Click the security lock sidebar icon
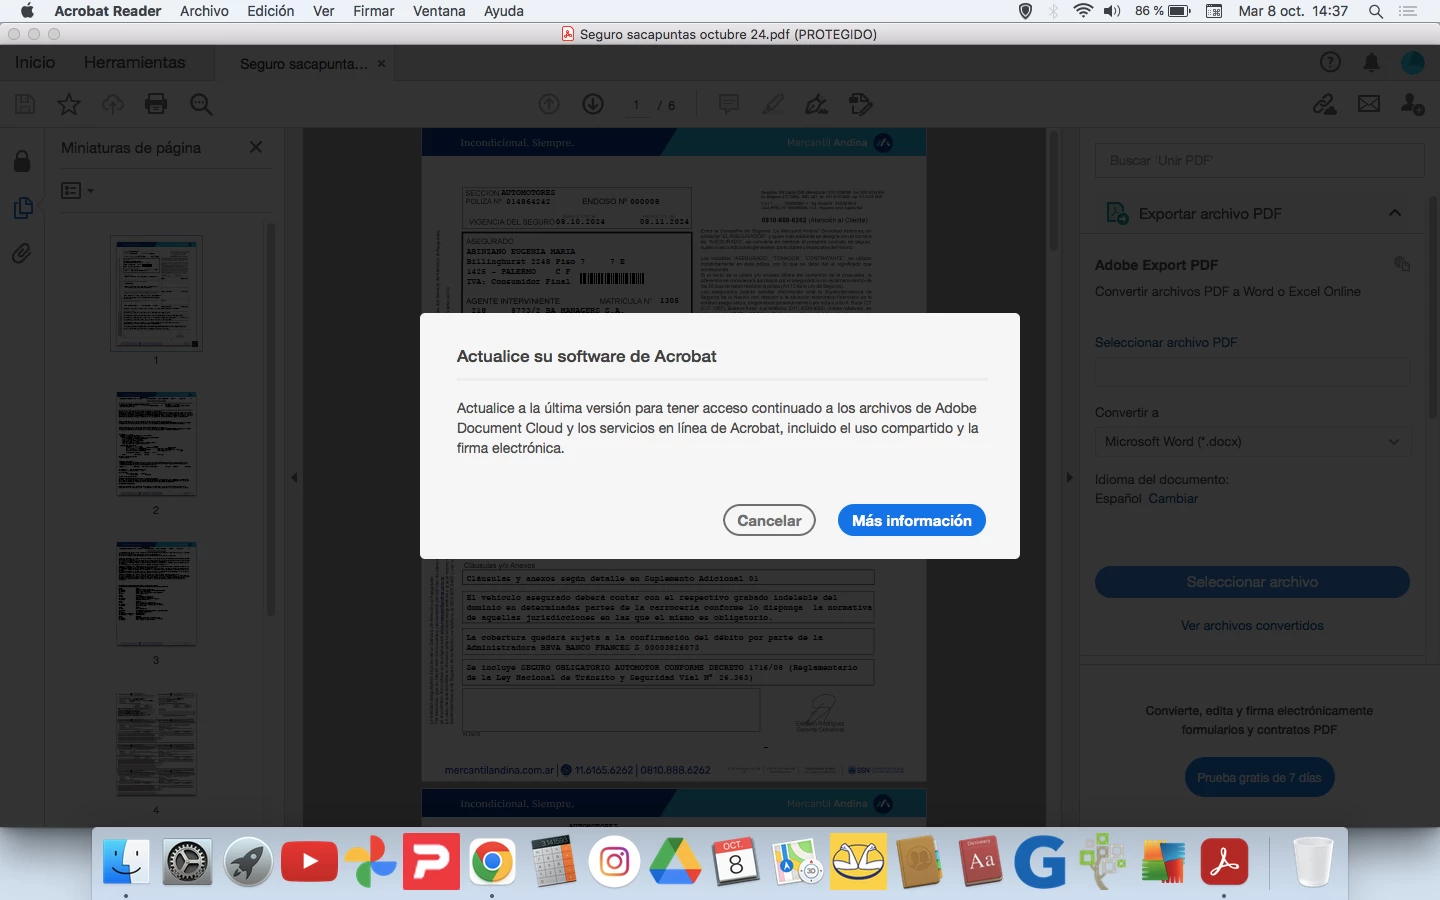Viewport: 1440px width, 900px height. coord(22,161)
